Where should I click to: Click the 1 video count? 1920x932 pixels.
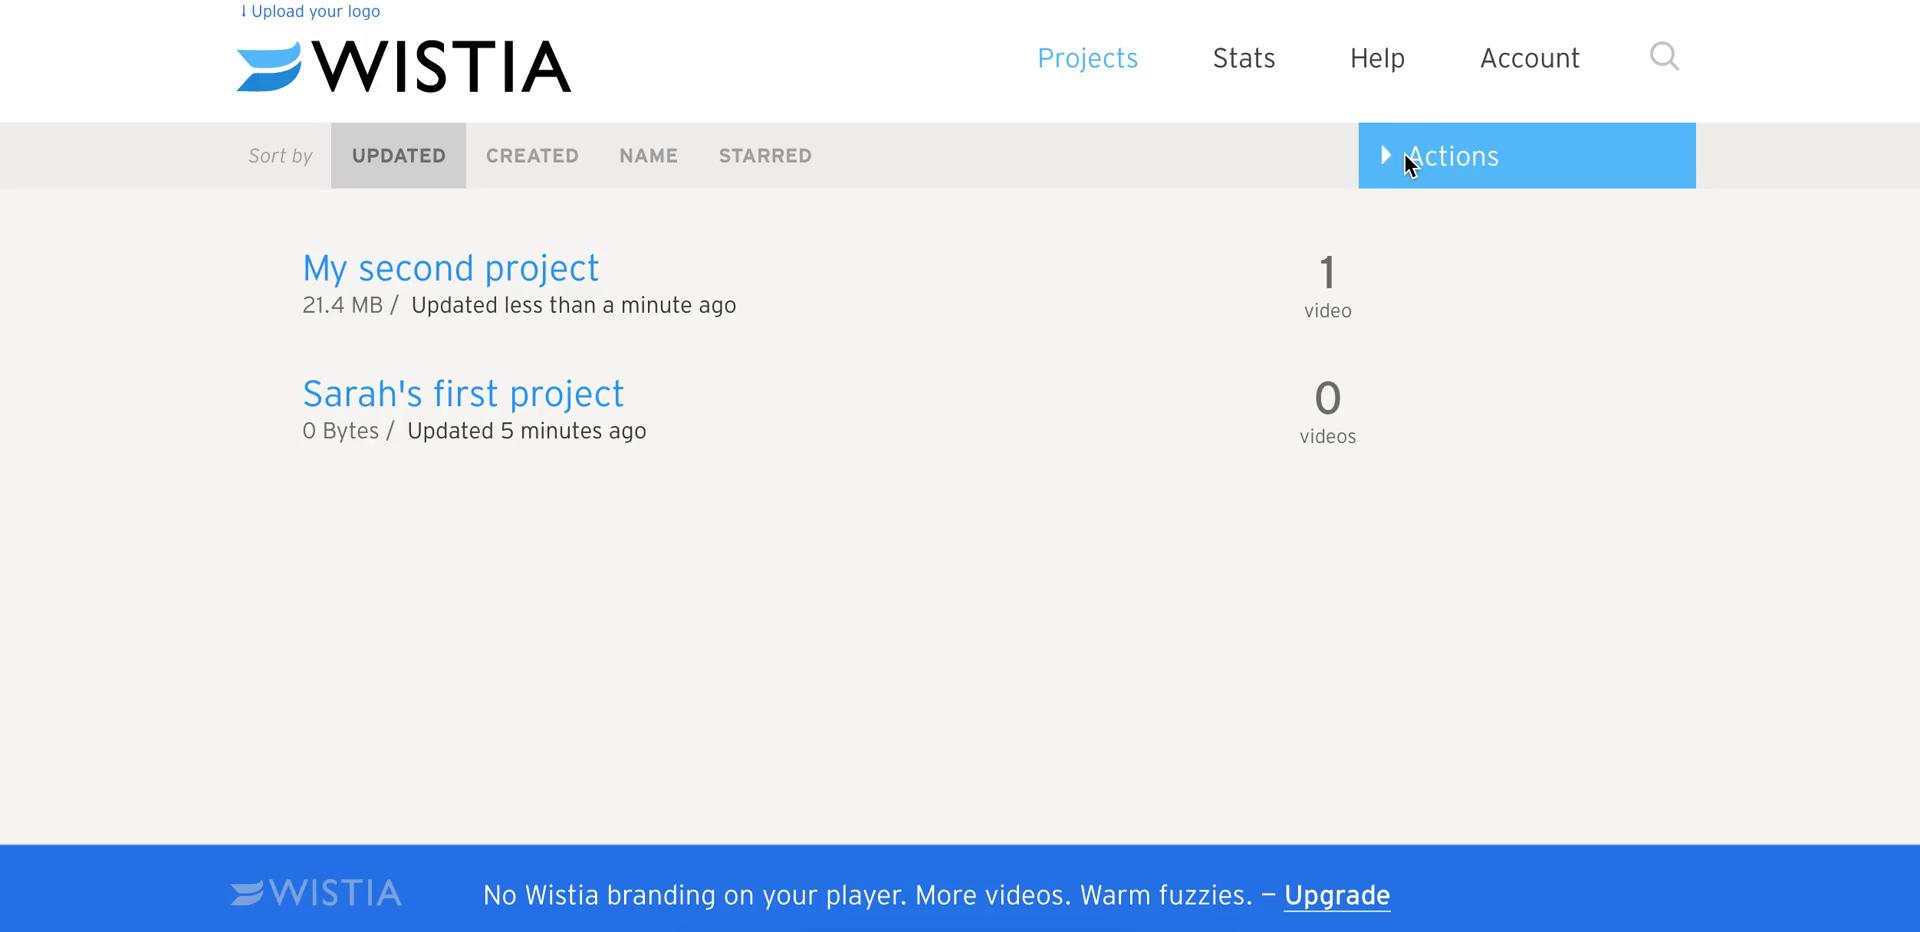tap(1327, 286)
